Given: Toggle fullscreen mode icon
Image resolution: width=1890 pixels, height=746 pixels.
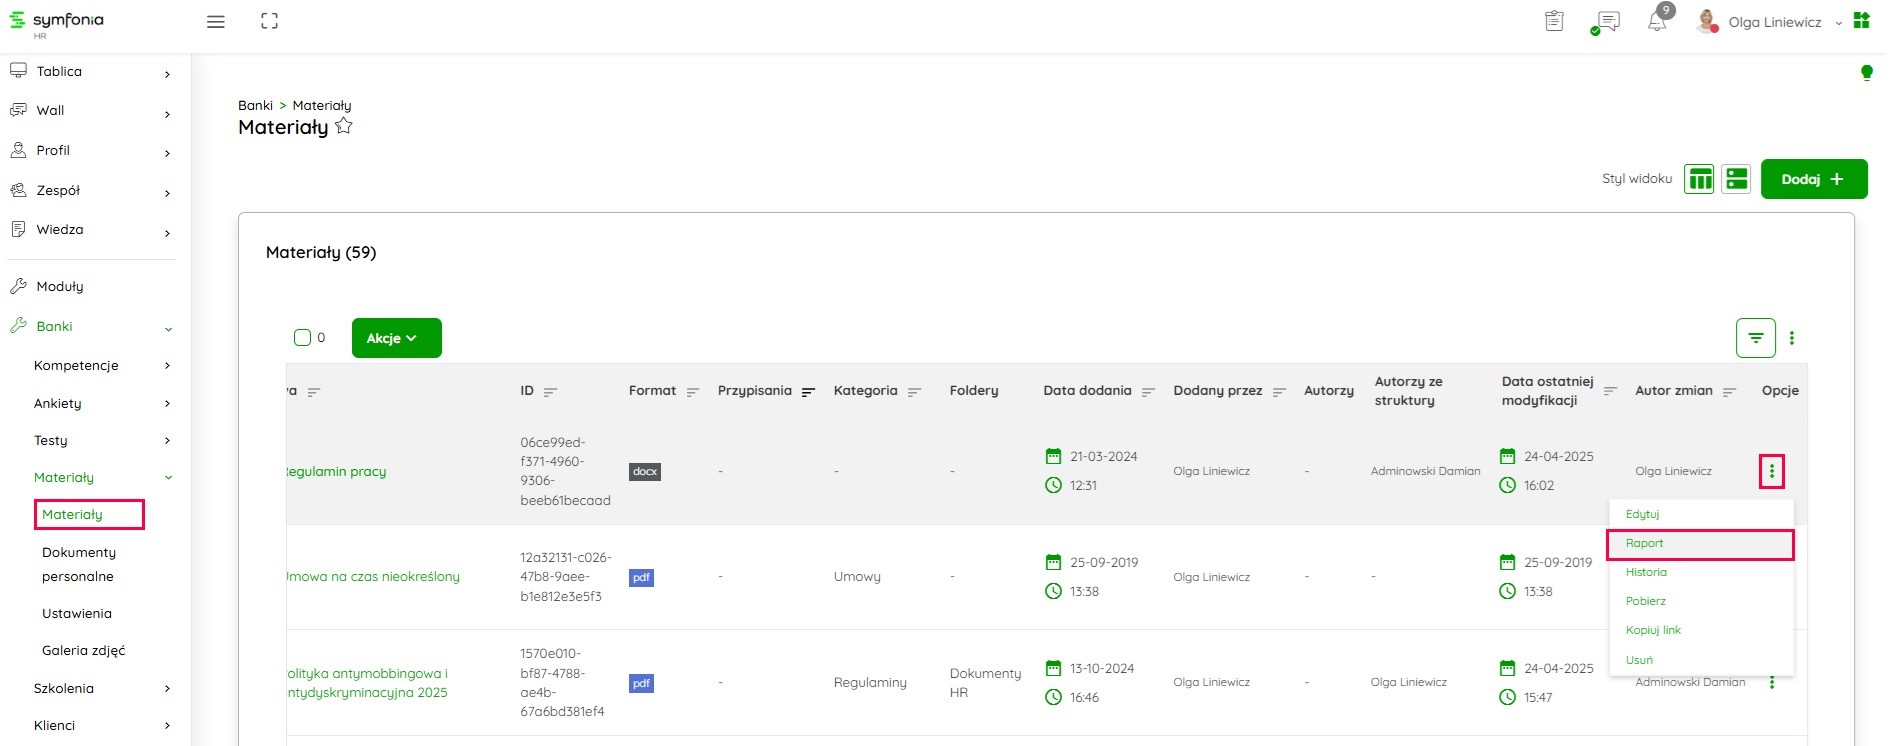Looking at the screenshot, I should pos(269,22).
